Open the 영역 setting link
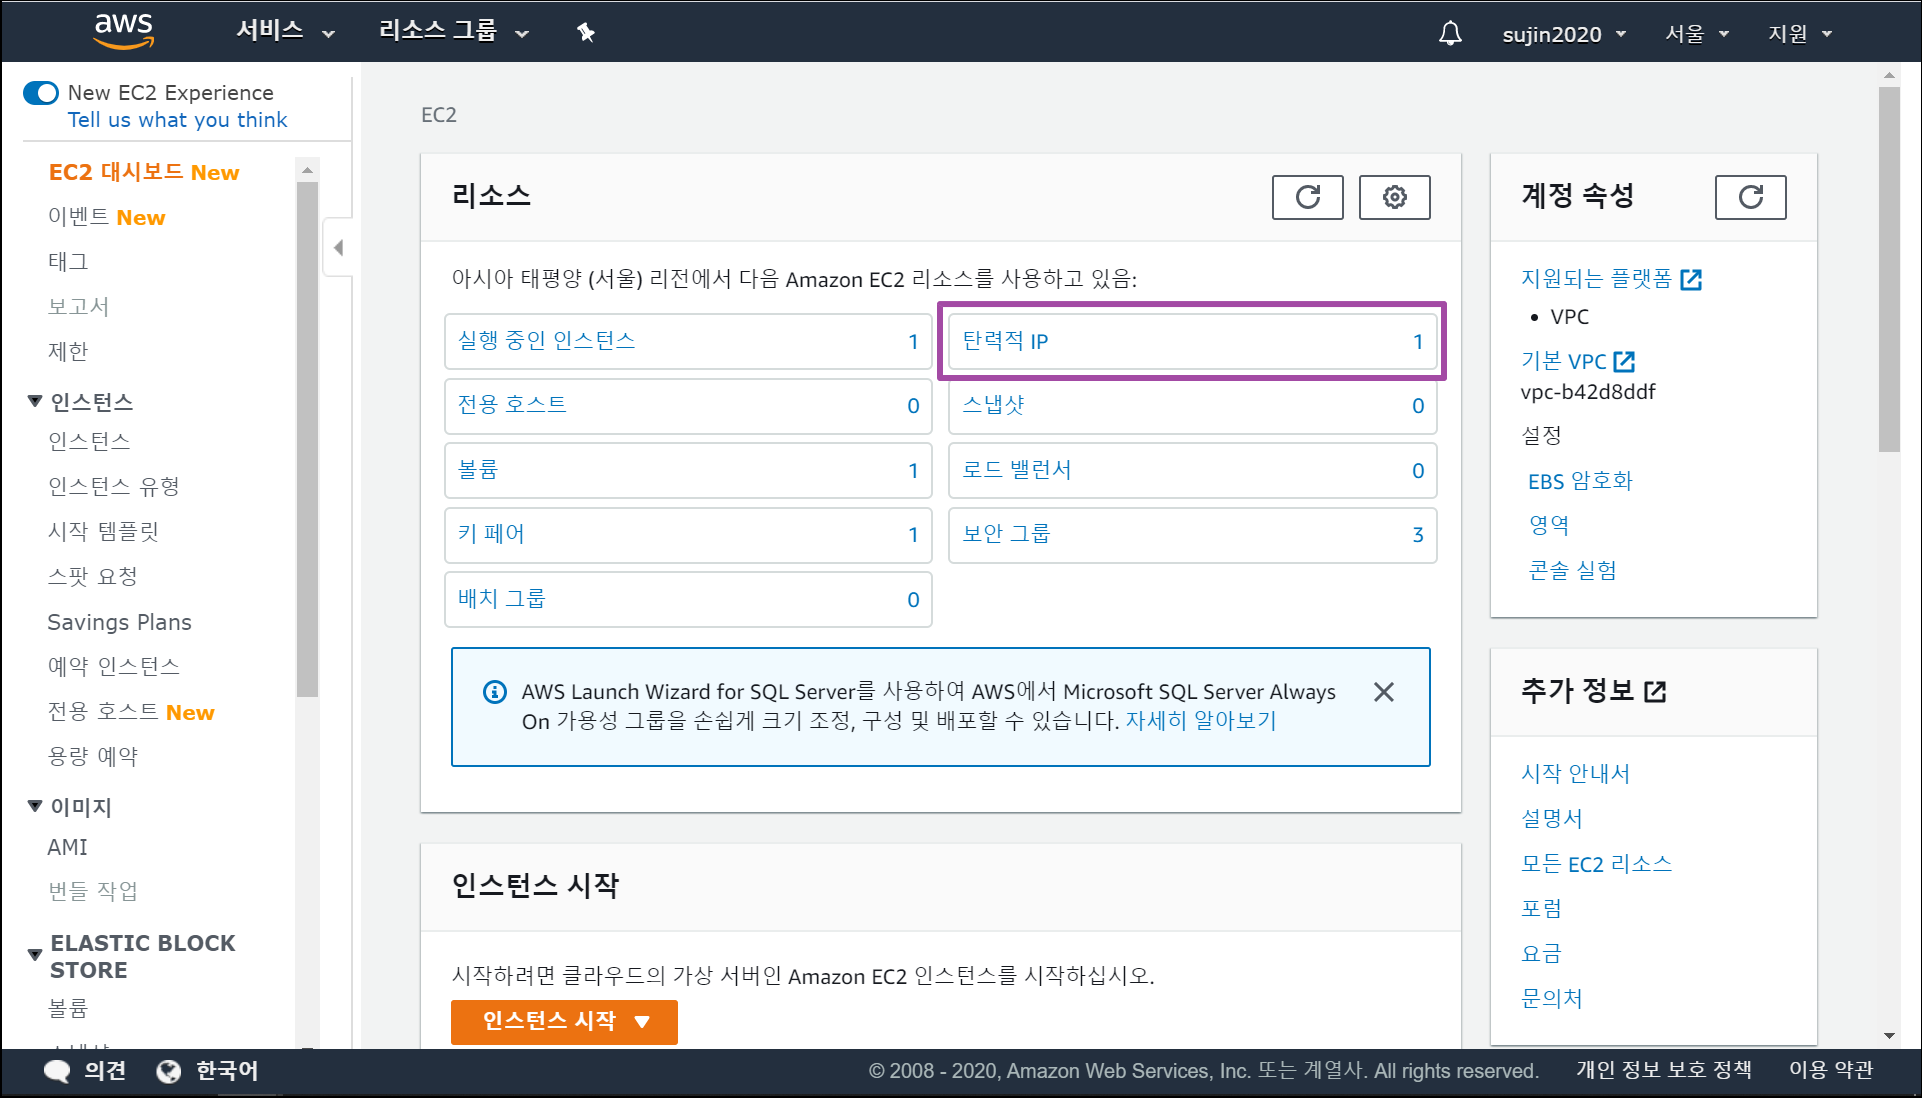1922x1098 pixels. (1549, 525)
